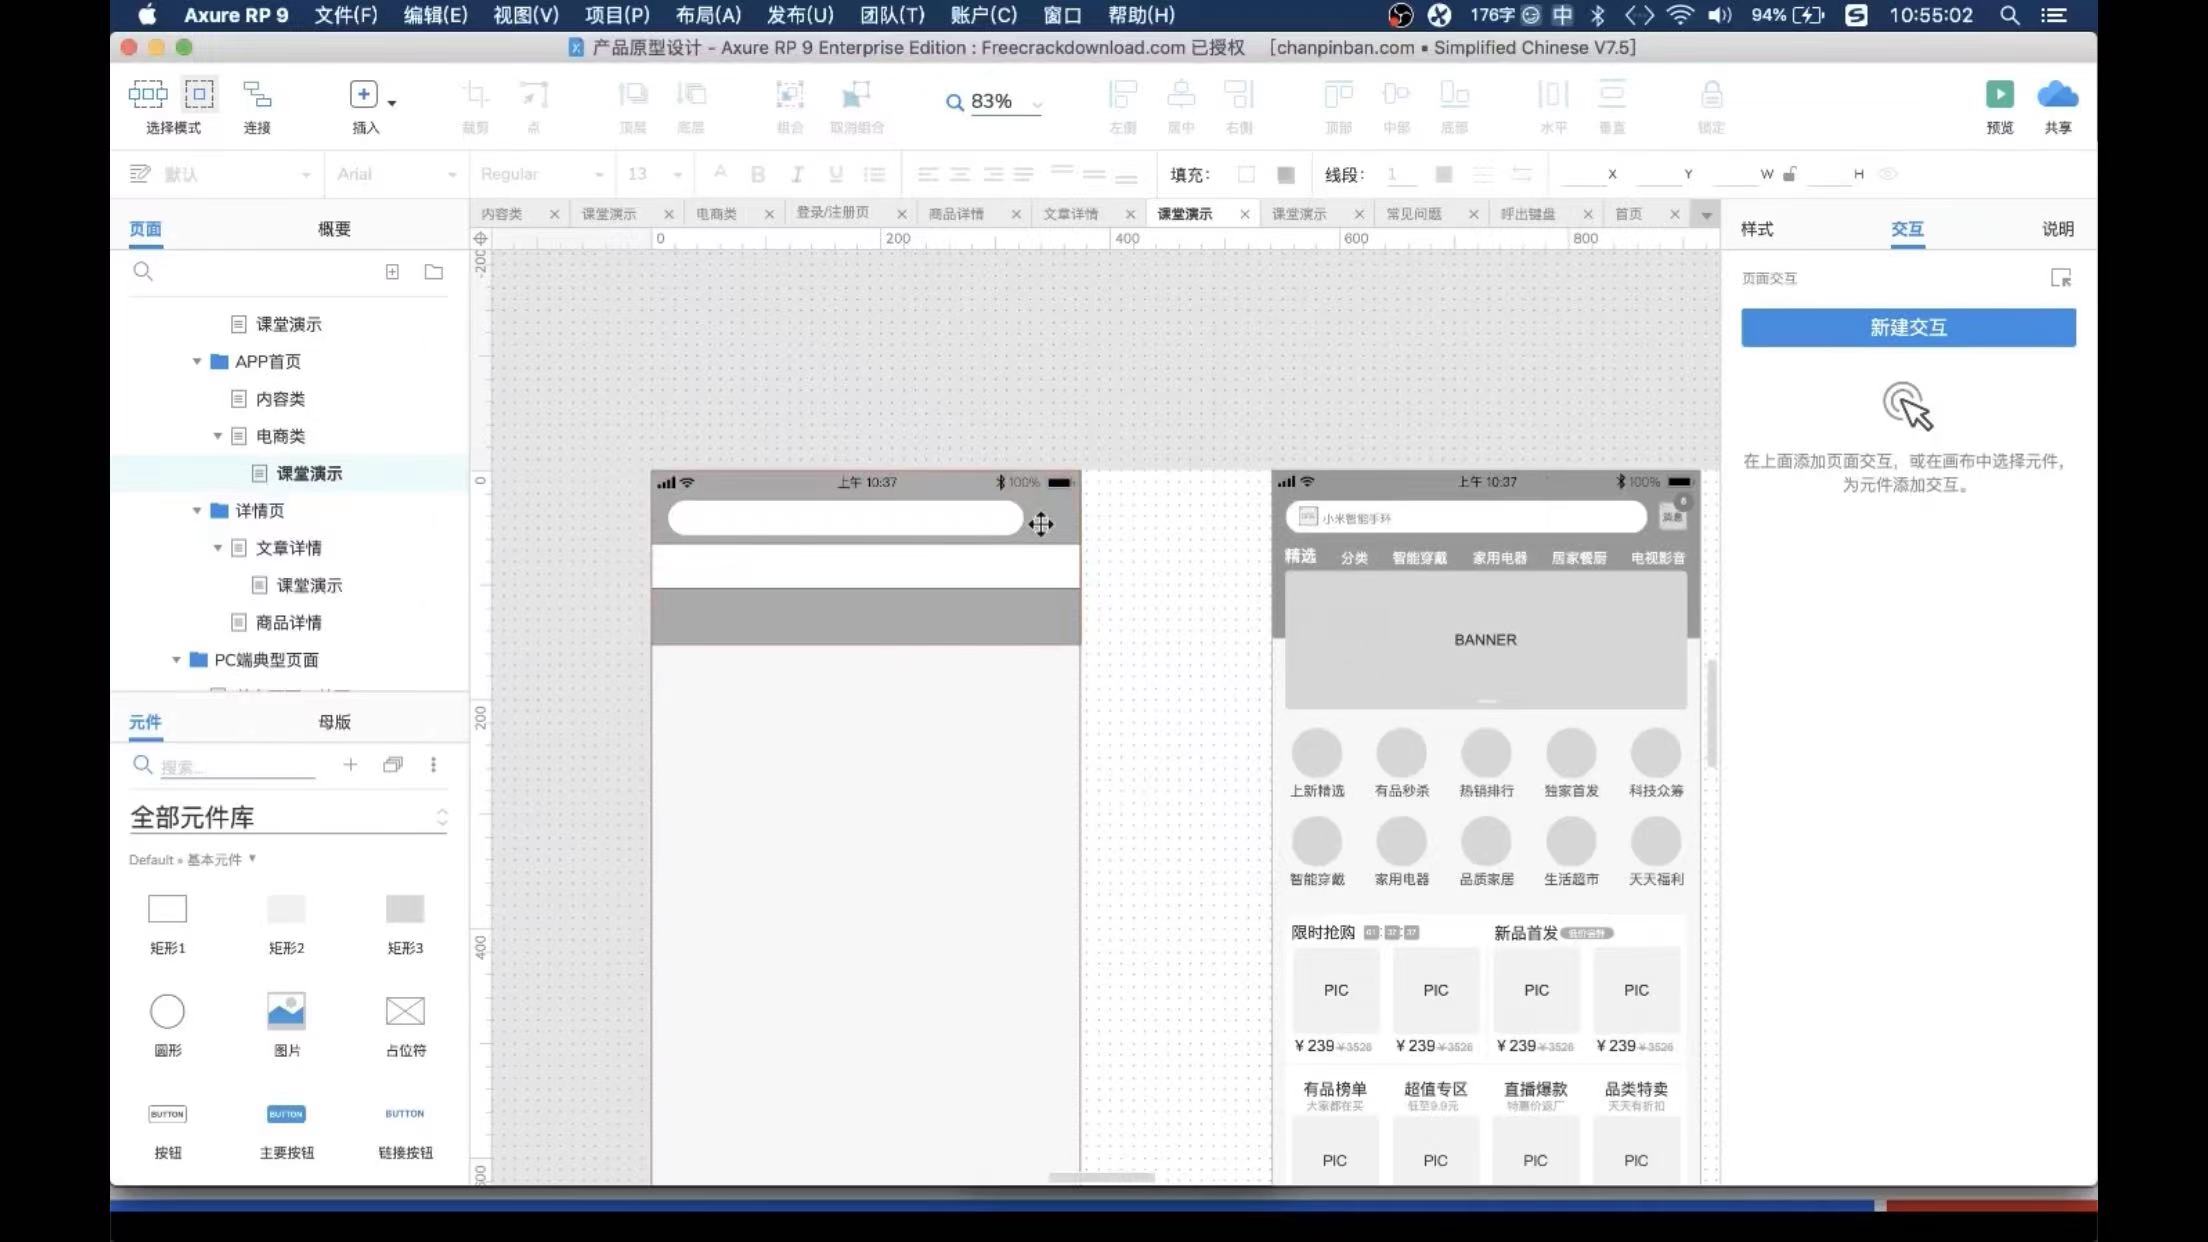
Task: Click the add page icon in pages panel
Action: 392,272
